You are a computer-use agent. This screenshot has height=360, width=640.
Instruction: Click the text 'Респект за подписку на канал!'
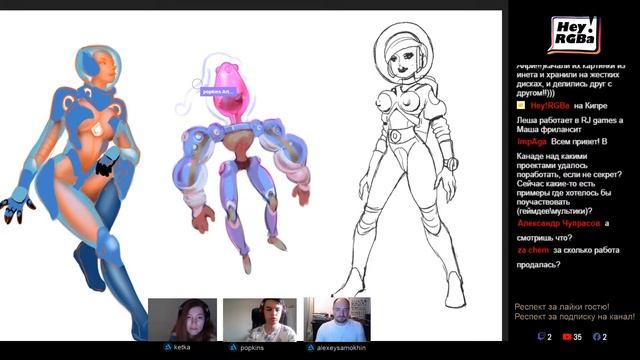coord(575,316)
